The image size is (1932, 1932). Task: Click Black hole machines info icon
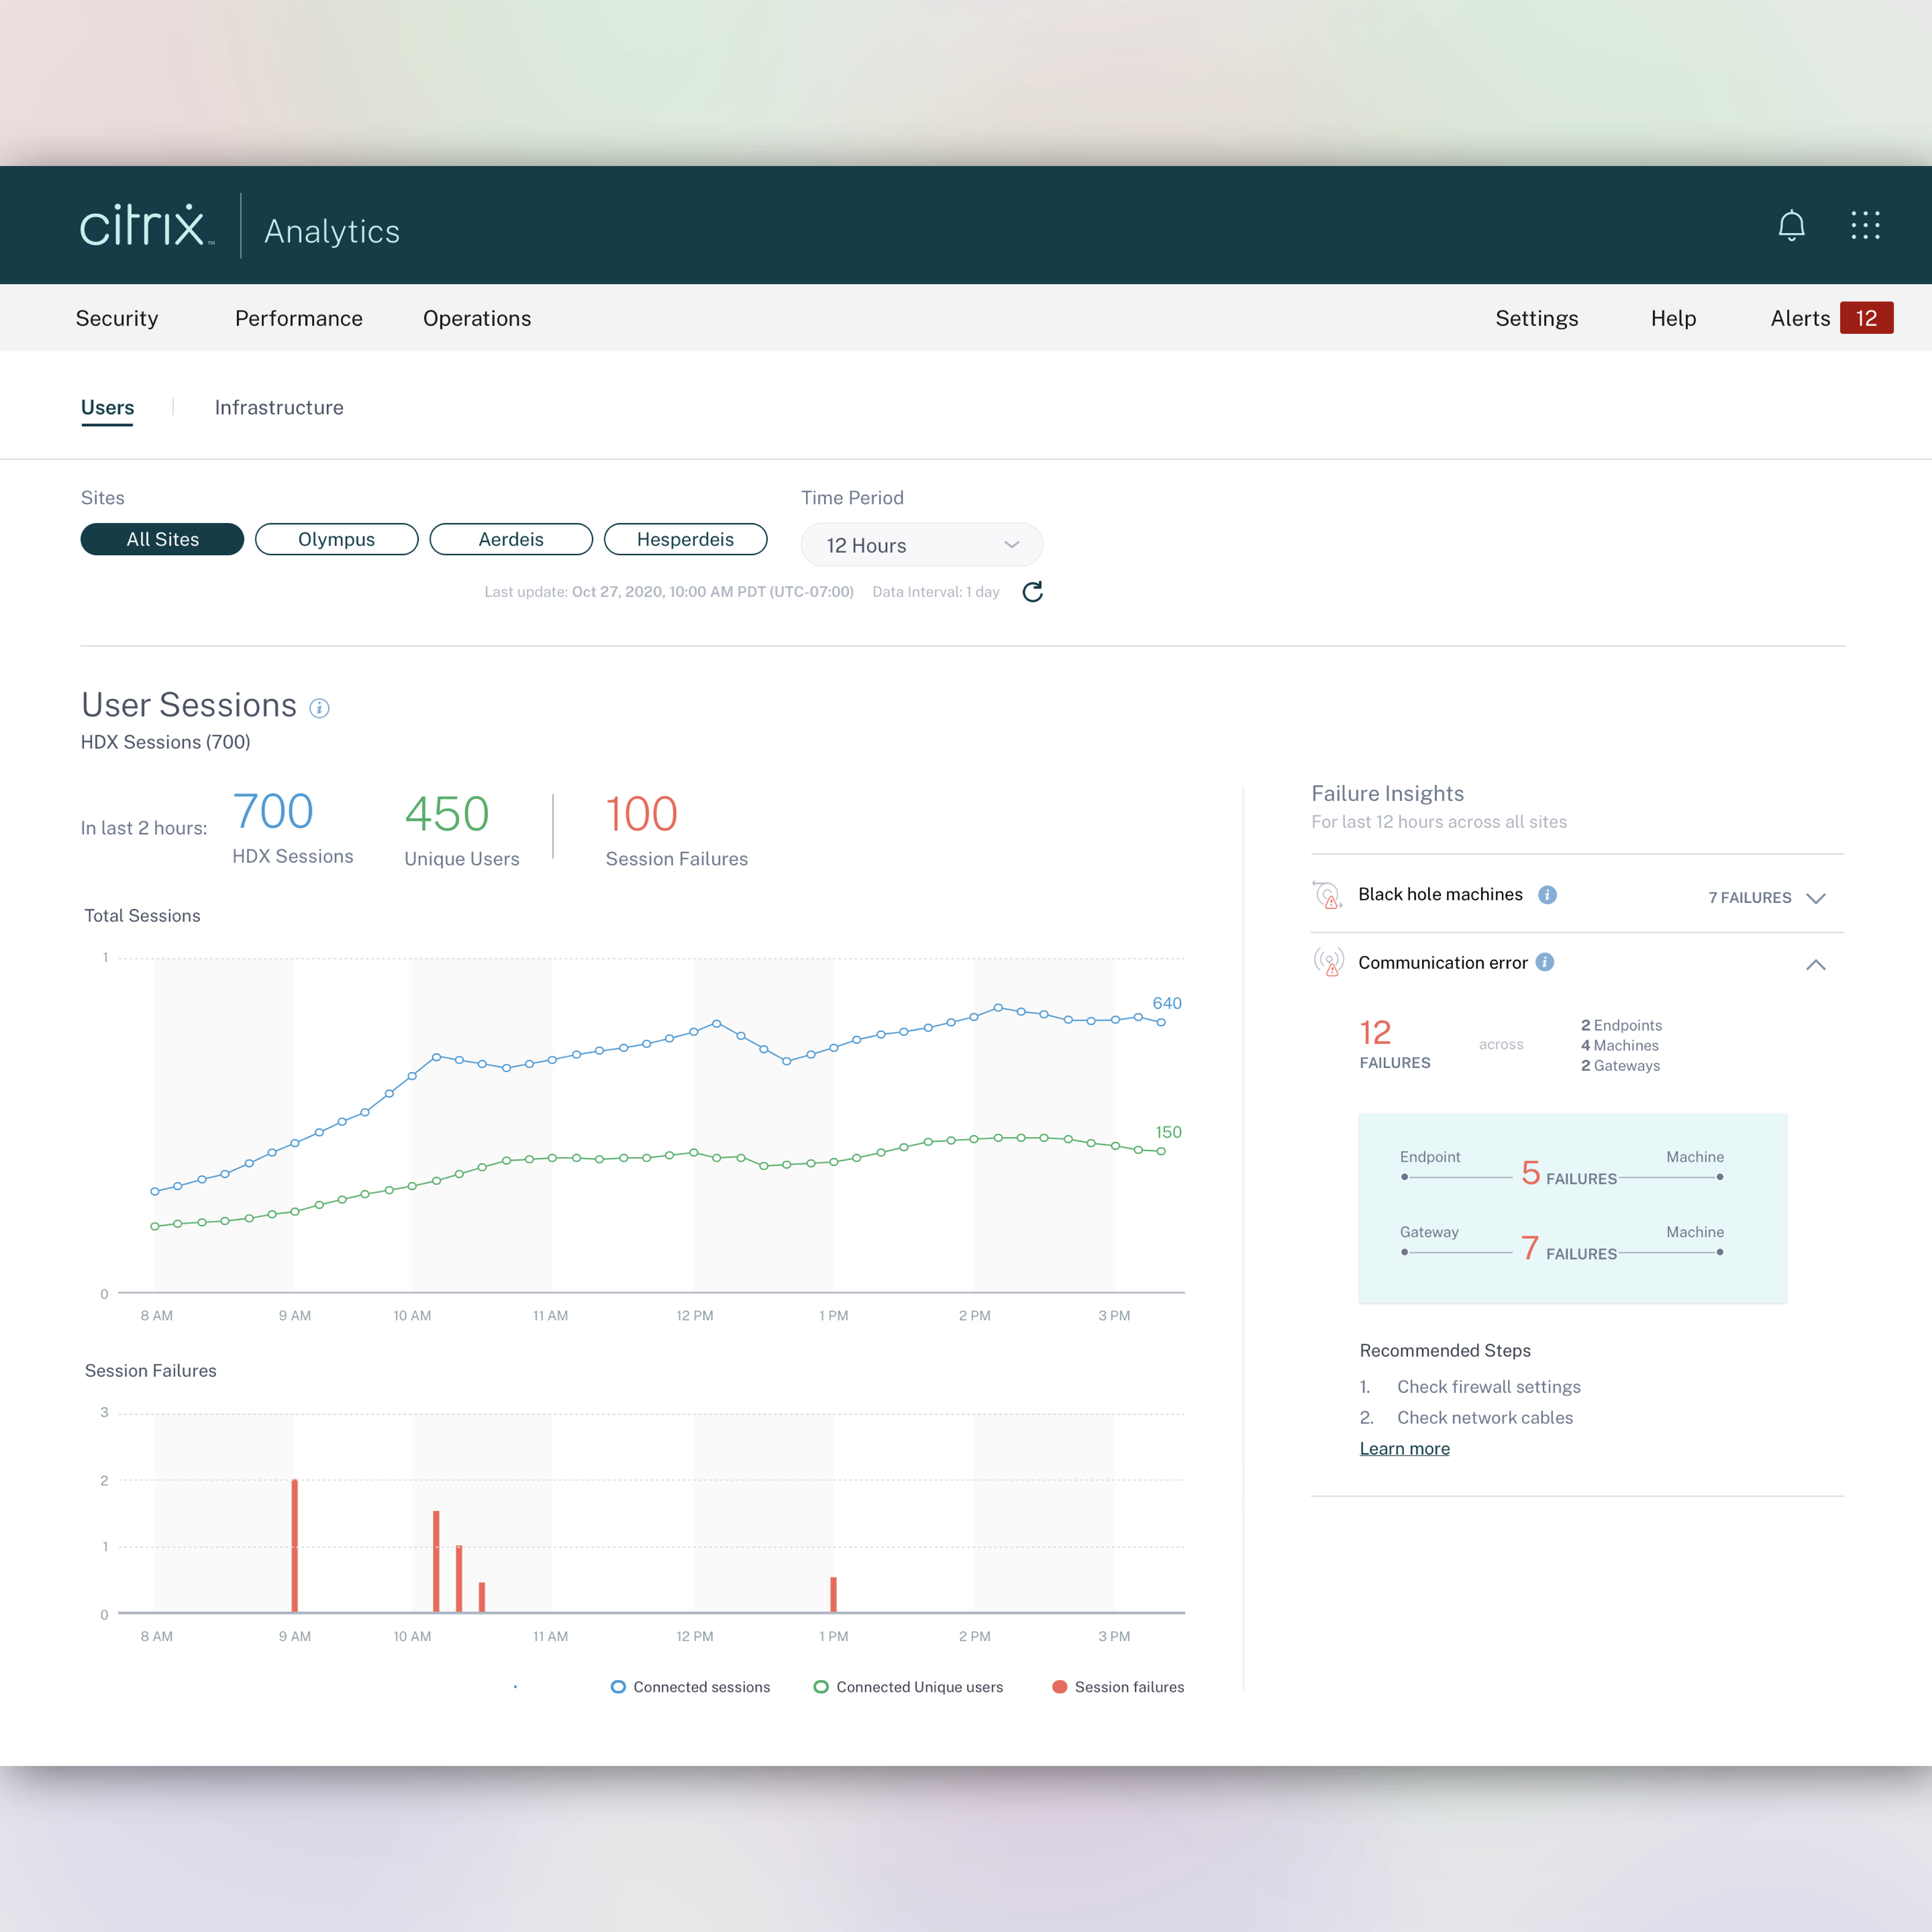tap(1547, 895)
